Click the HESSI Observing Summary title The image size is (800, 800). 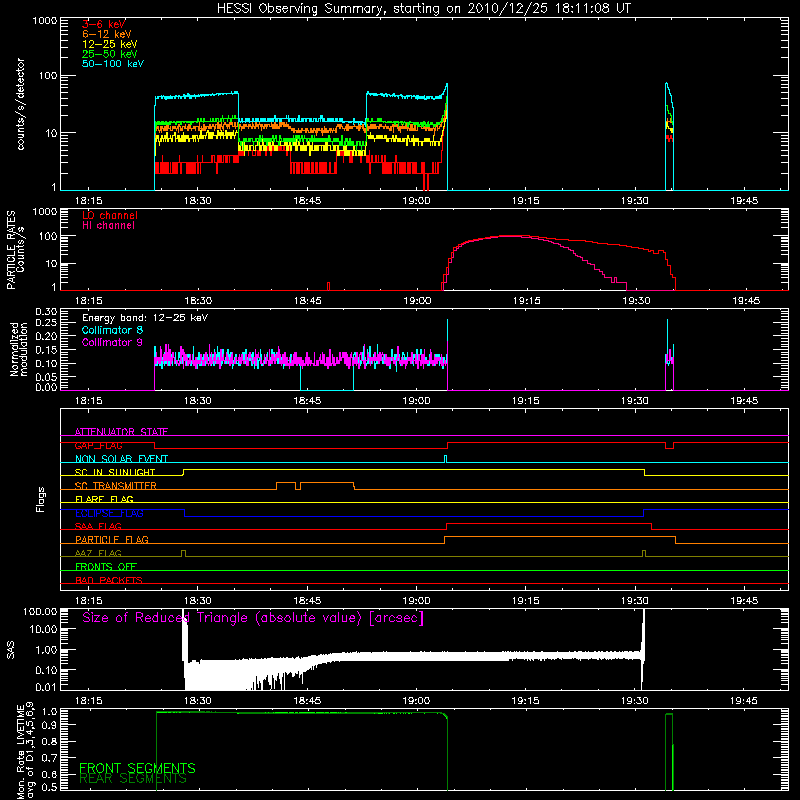click(x=423, y=9)
